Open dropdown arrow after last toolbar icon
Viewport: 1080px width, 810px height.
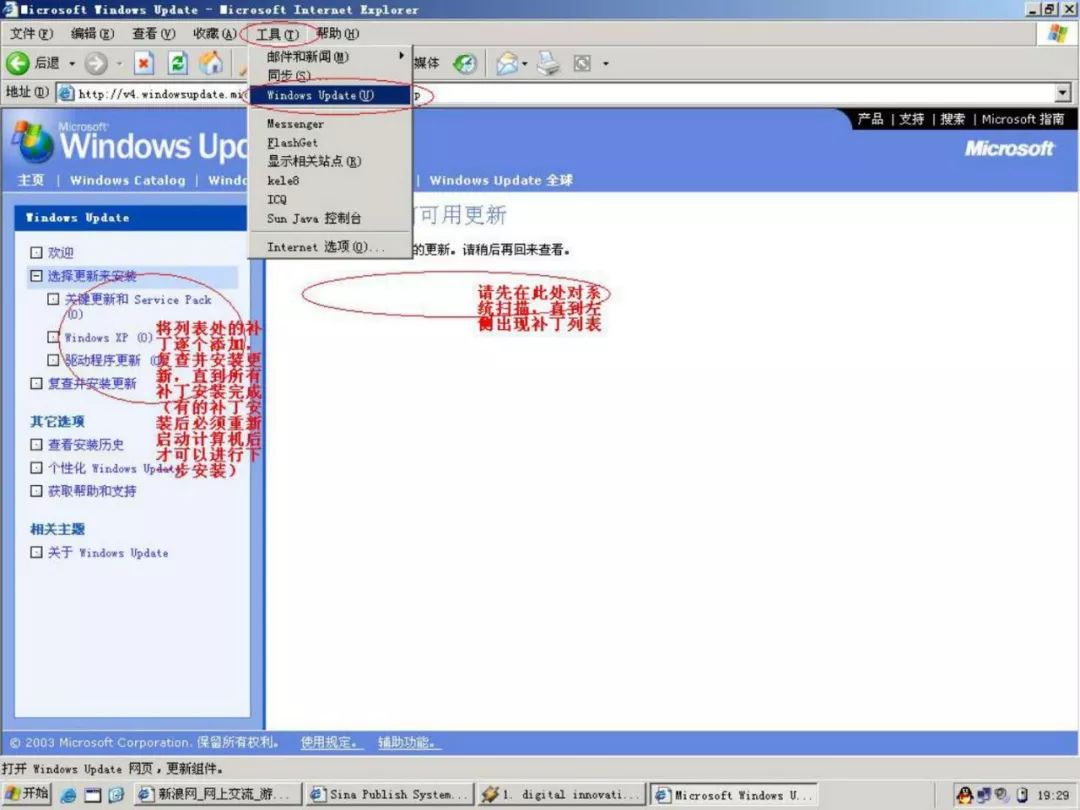[x=606, y=63]
